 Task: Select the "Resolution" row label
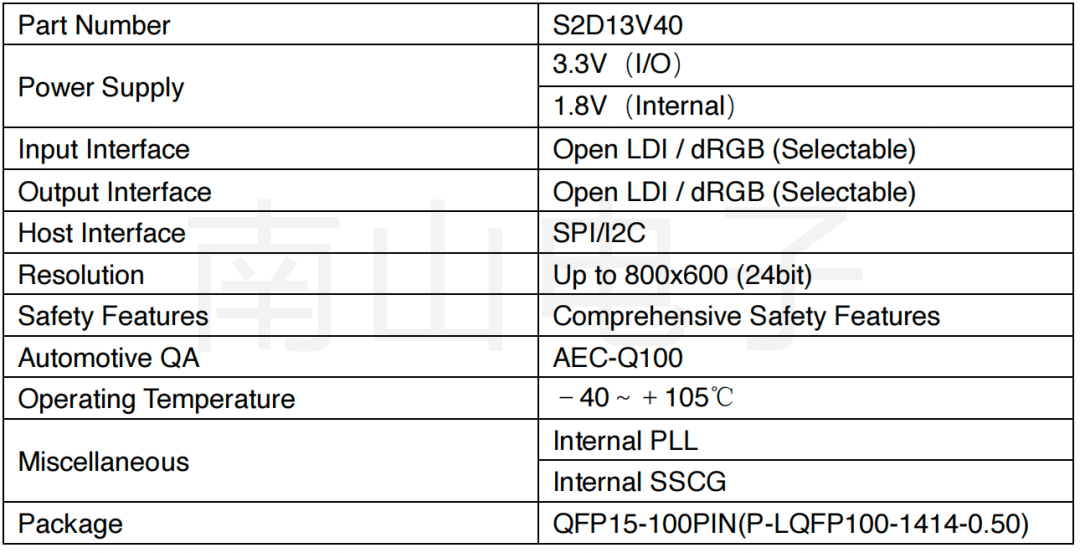pyautogui.click(x=81, y=275)
